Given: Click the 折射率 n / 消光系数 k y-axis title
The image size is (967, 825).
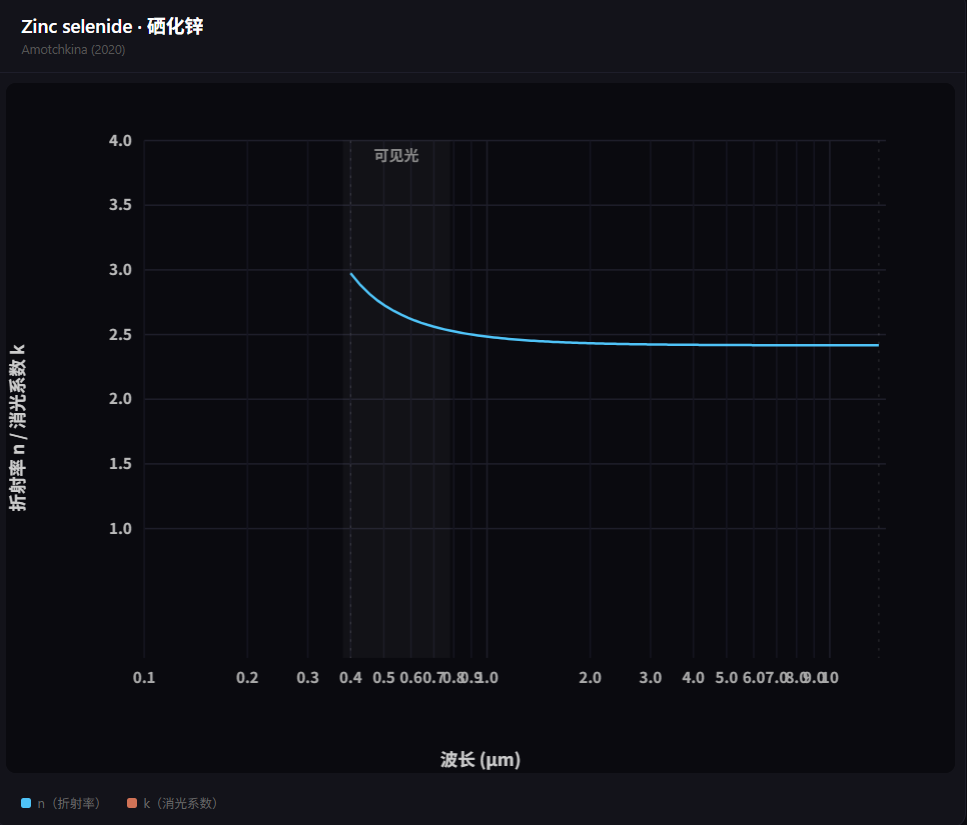Looking at the screenshot, I should click(x=18, y=427).
